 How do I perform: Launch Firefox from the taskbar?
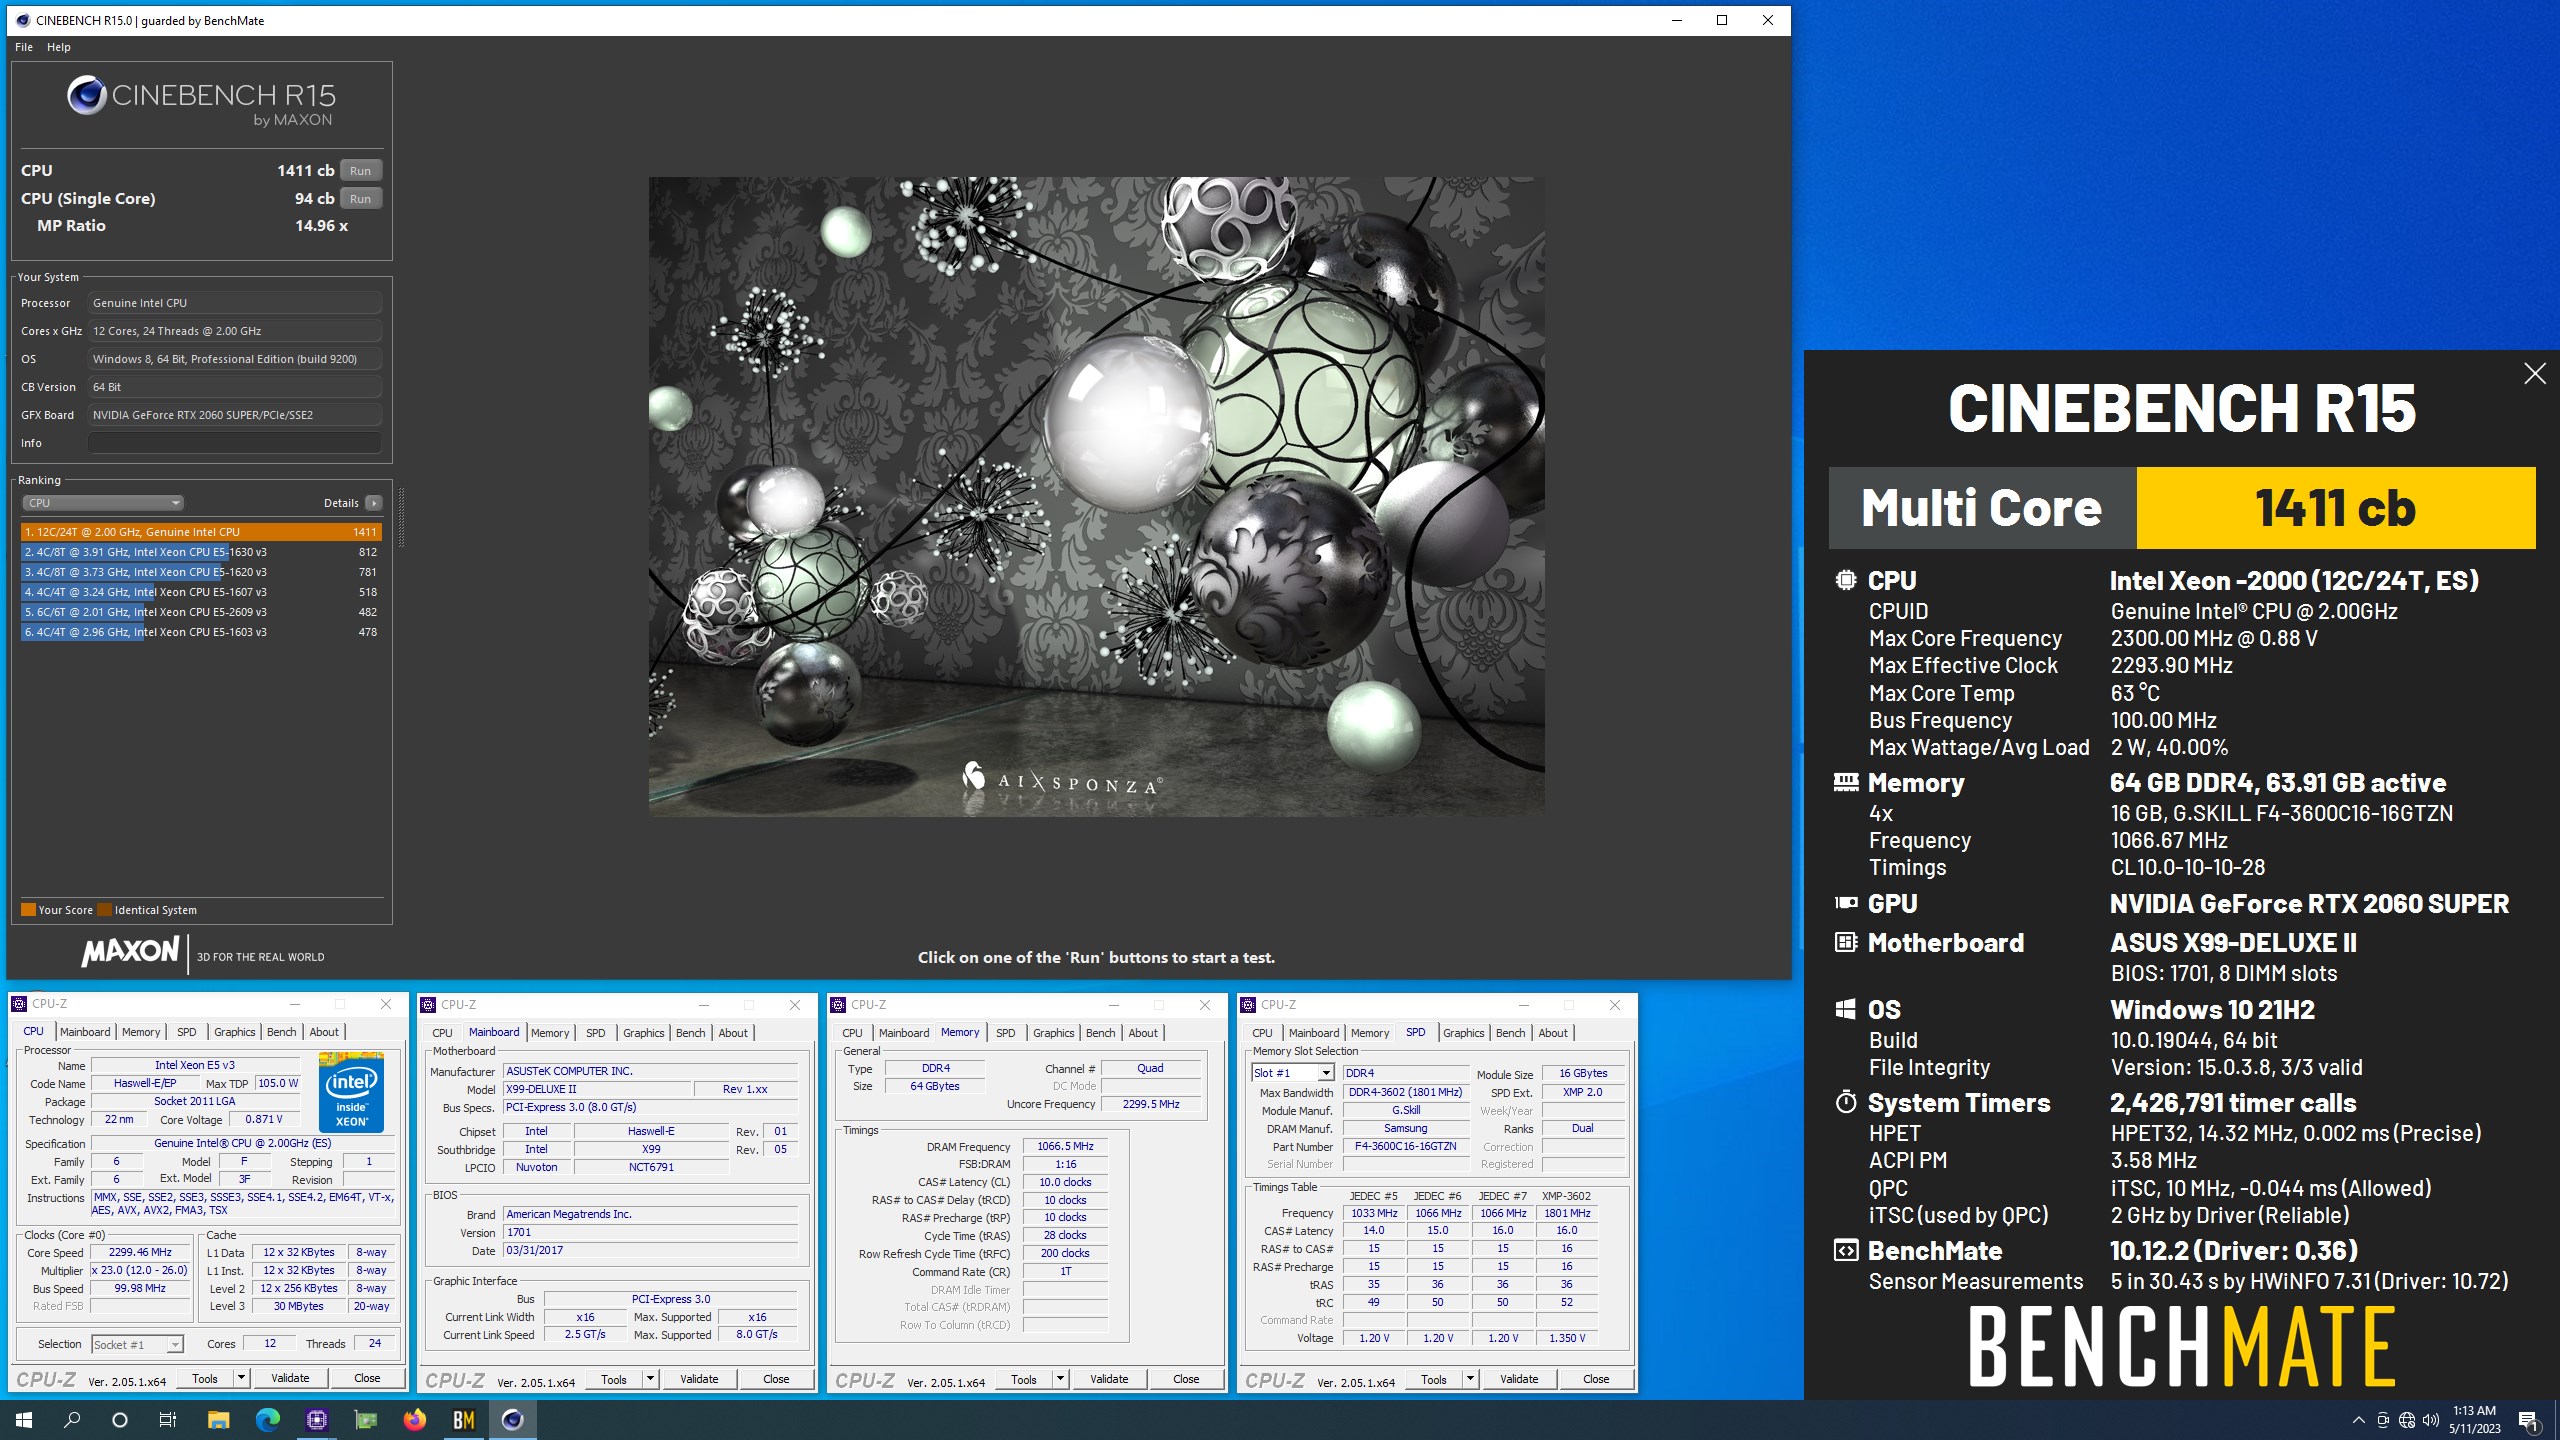414,1419
